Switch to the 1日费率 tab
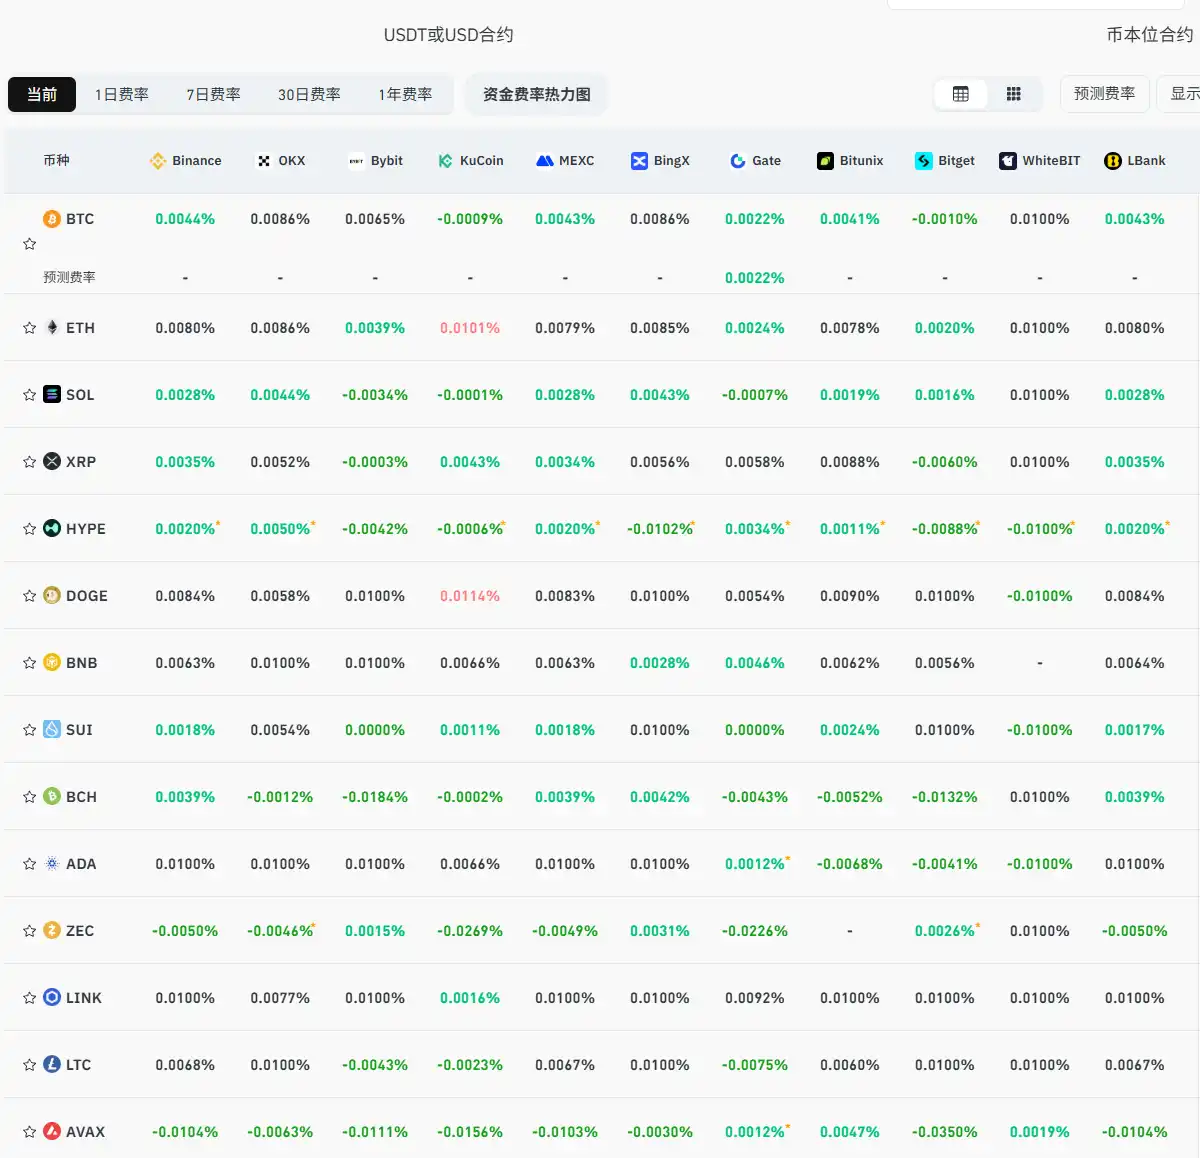 120,93
